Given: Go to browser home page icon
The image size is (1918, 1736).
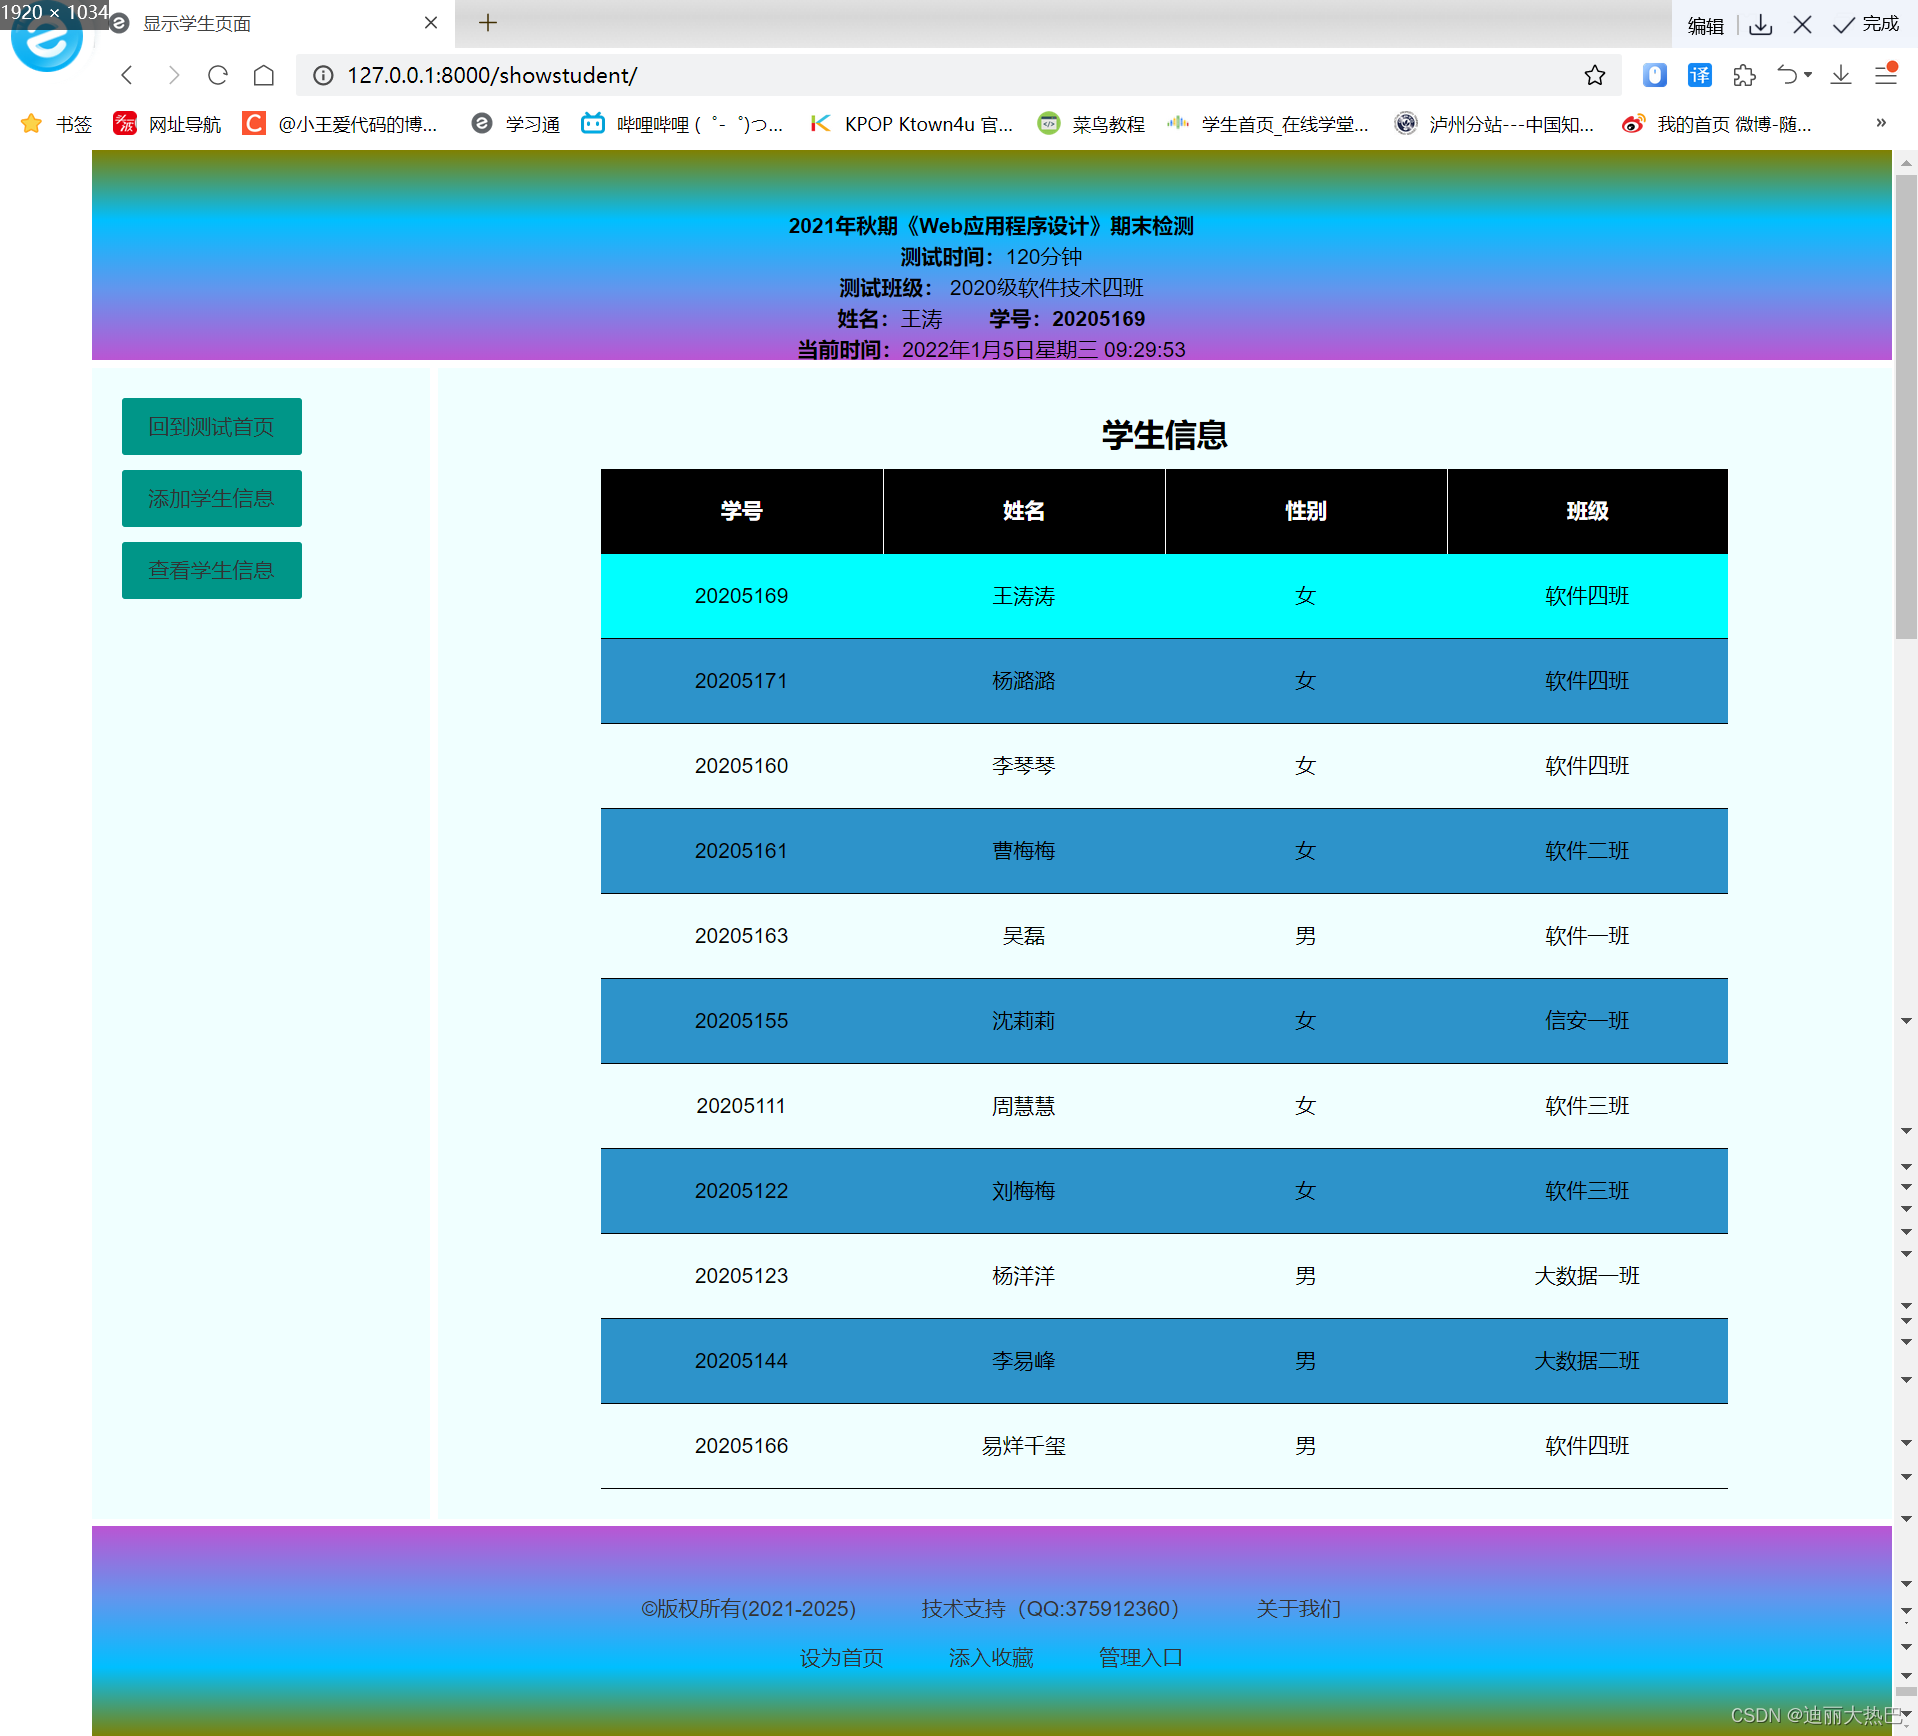Looking at the screenshot, I should click(x=264, y=75).
